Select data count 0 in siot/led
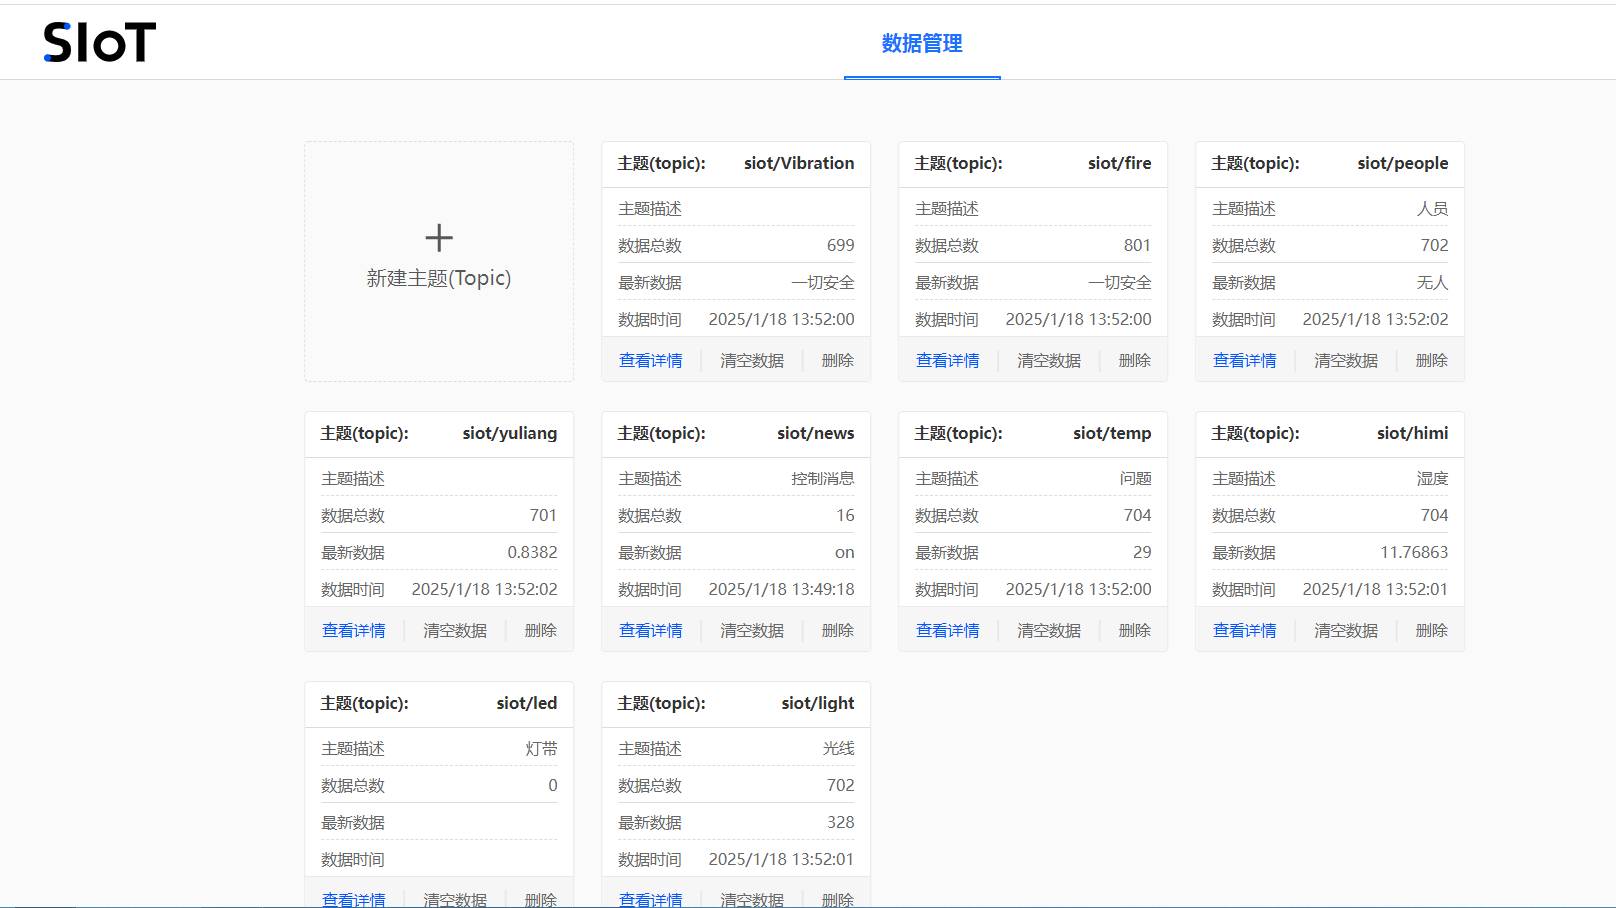Viewport: 1616px width, 908px height. (x=553, y=785)
